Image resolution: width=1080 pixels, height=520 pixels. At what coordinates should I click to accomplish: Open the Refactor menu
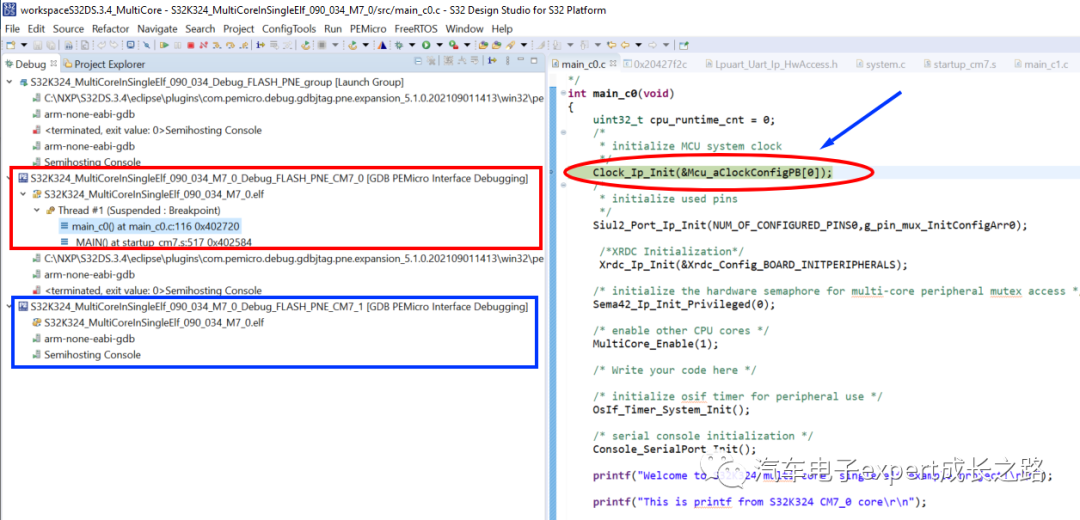pos(110,29)
